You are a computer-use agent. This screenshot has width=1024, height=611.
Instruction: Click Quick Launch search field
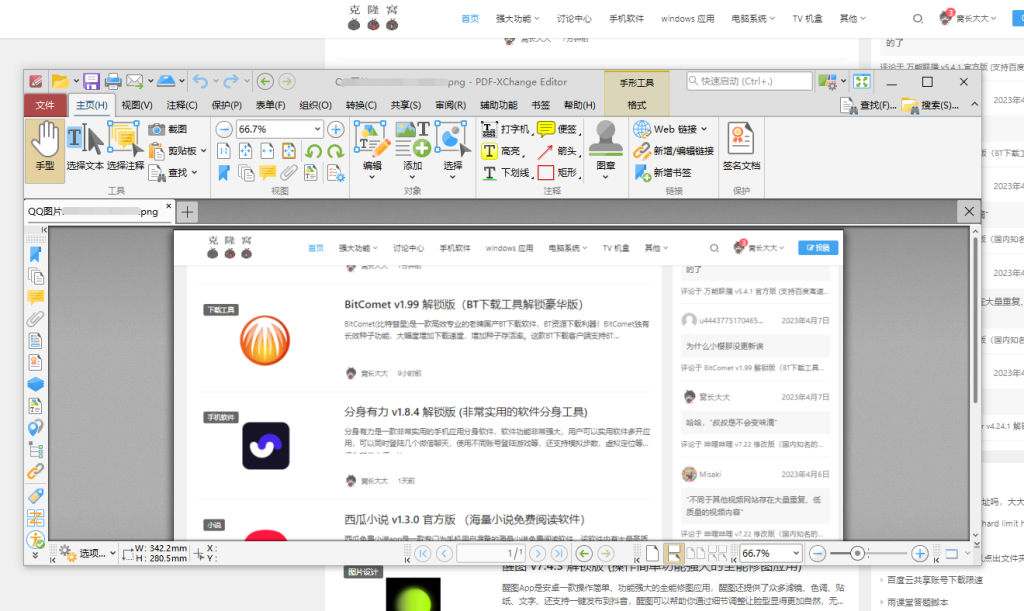click(749, 81)
